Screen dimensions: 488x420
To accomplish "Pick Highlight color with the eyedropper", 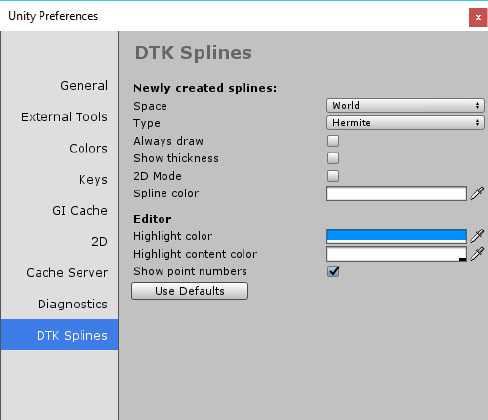I will pos(477,236).
